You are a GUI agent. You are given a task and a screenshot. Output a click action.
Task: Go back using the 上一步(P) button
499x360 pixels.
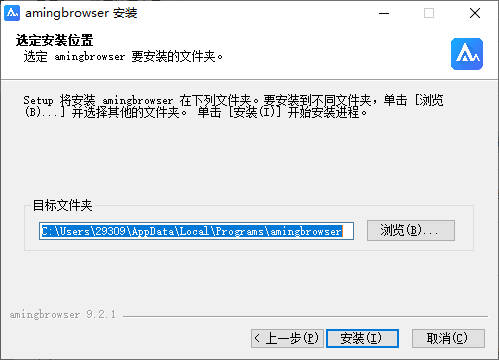[x=287, y=338]
